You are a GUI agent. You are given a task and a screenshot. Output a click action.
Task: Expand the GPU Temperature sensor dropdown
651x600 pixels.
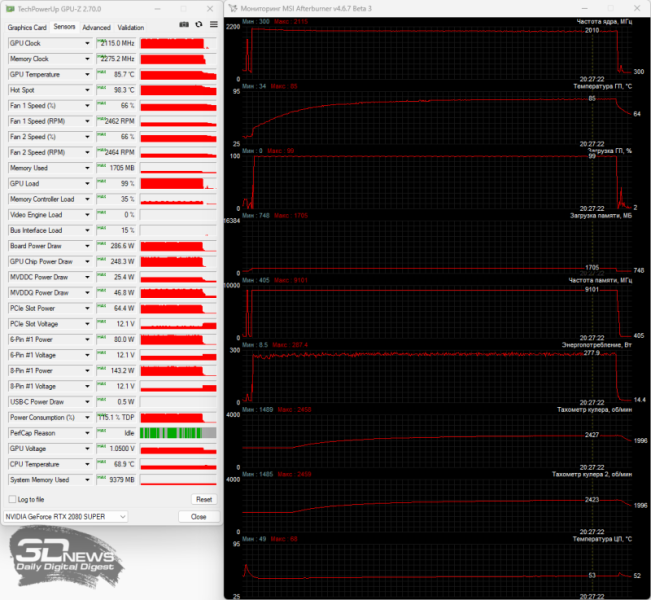pyautogui.click(x=87, y=75)
